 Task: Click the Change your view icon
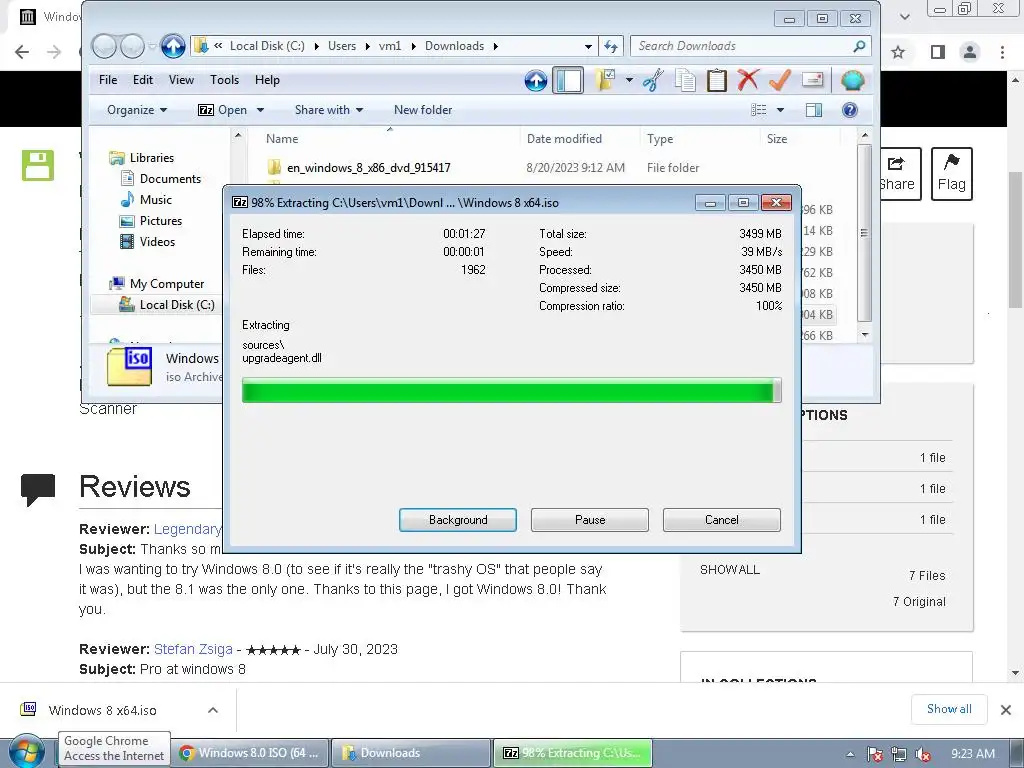[759, 110]
